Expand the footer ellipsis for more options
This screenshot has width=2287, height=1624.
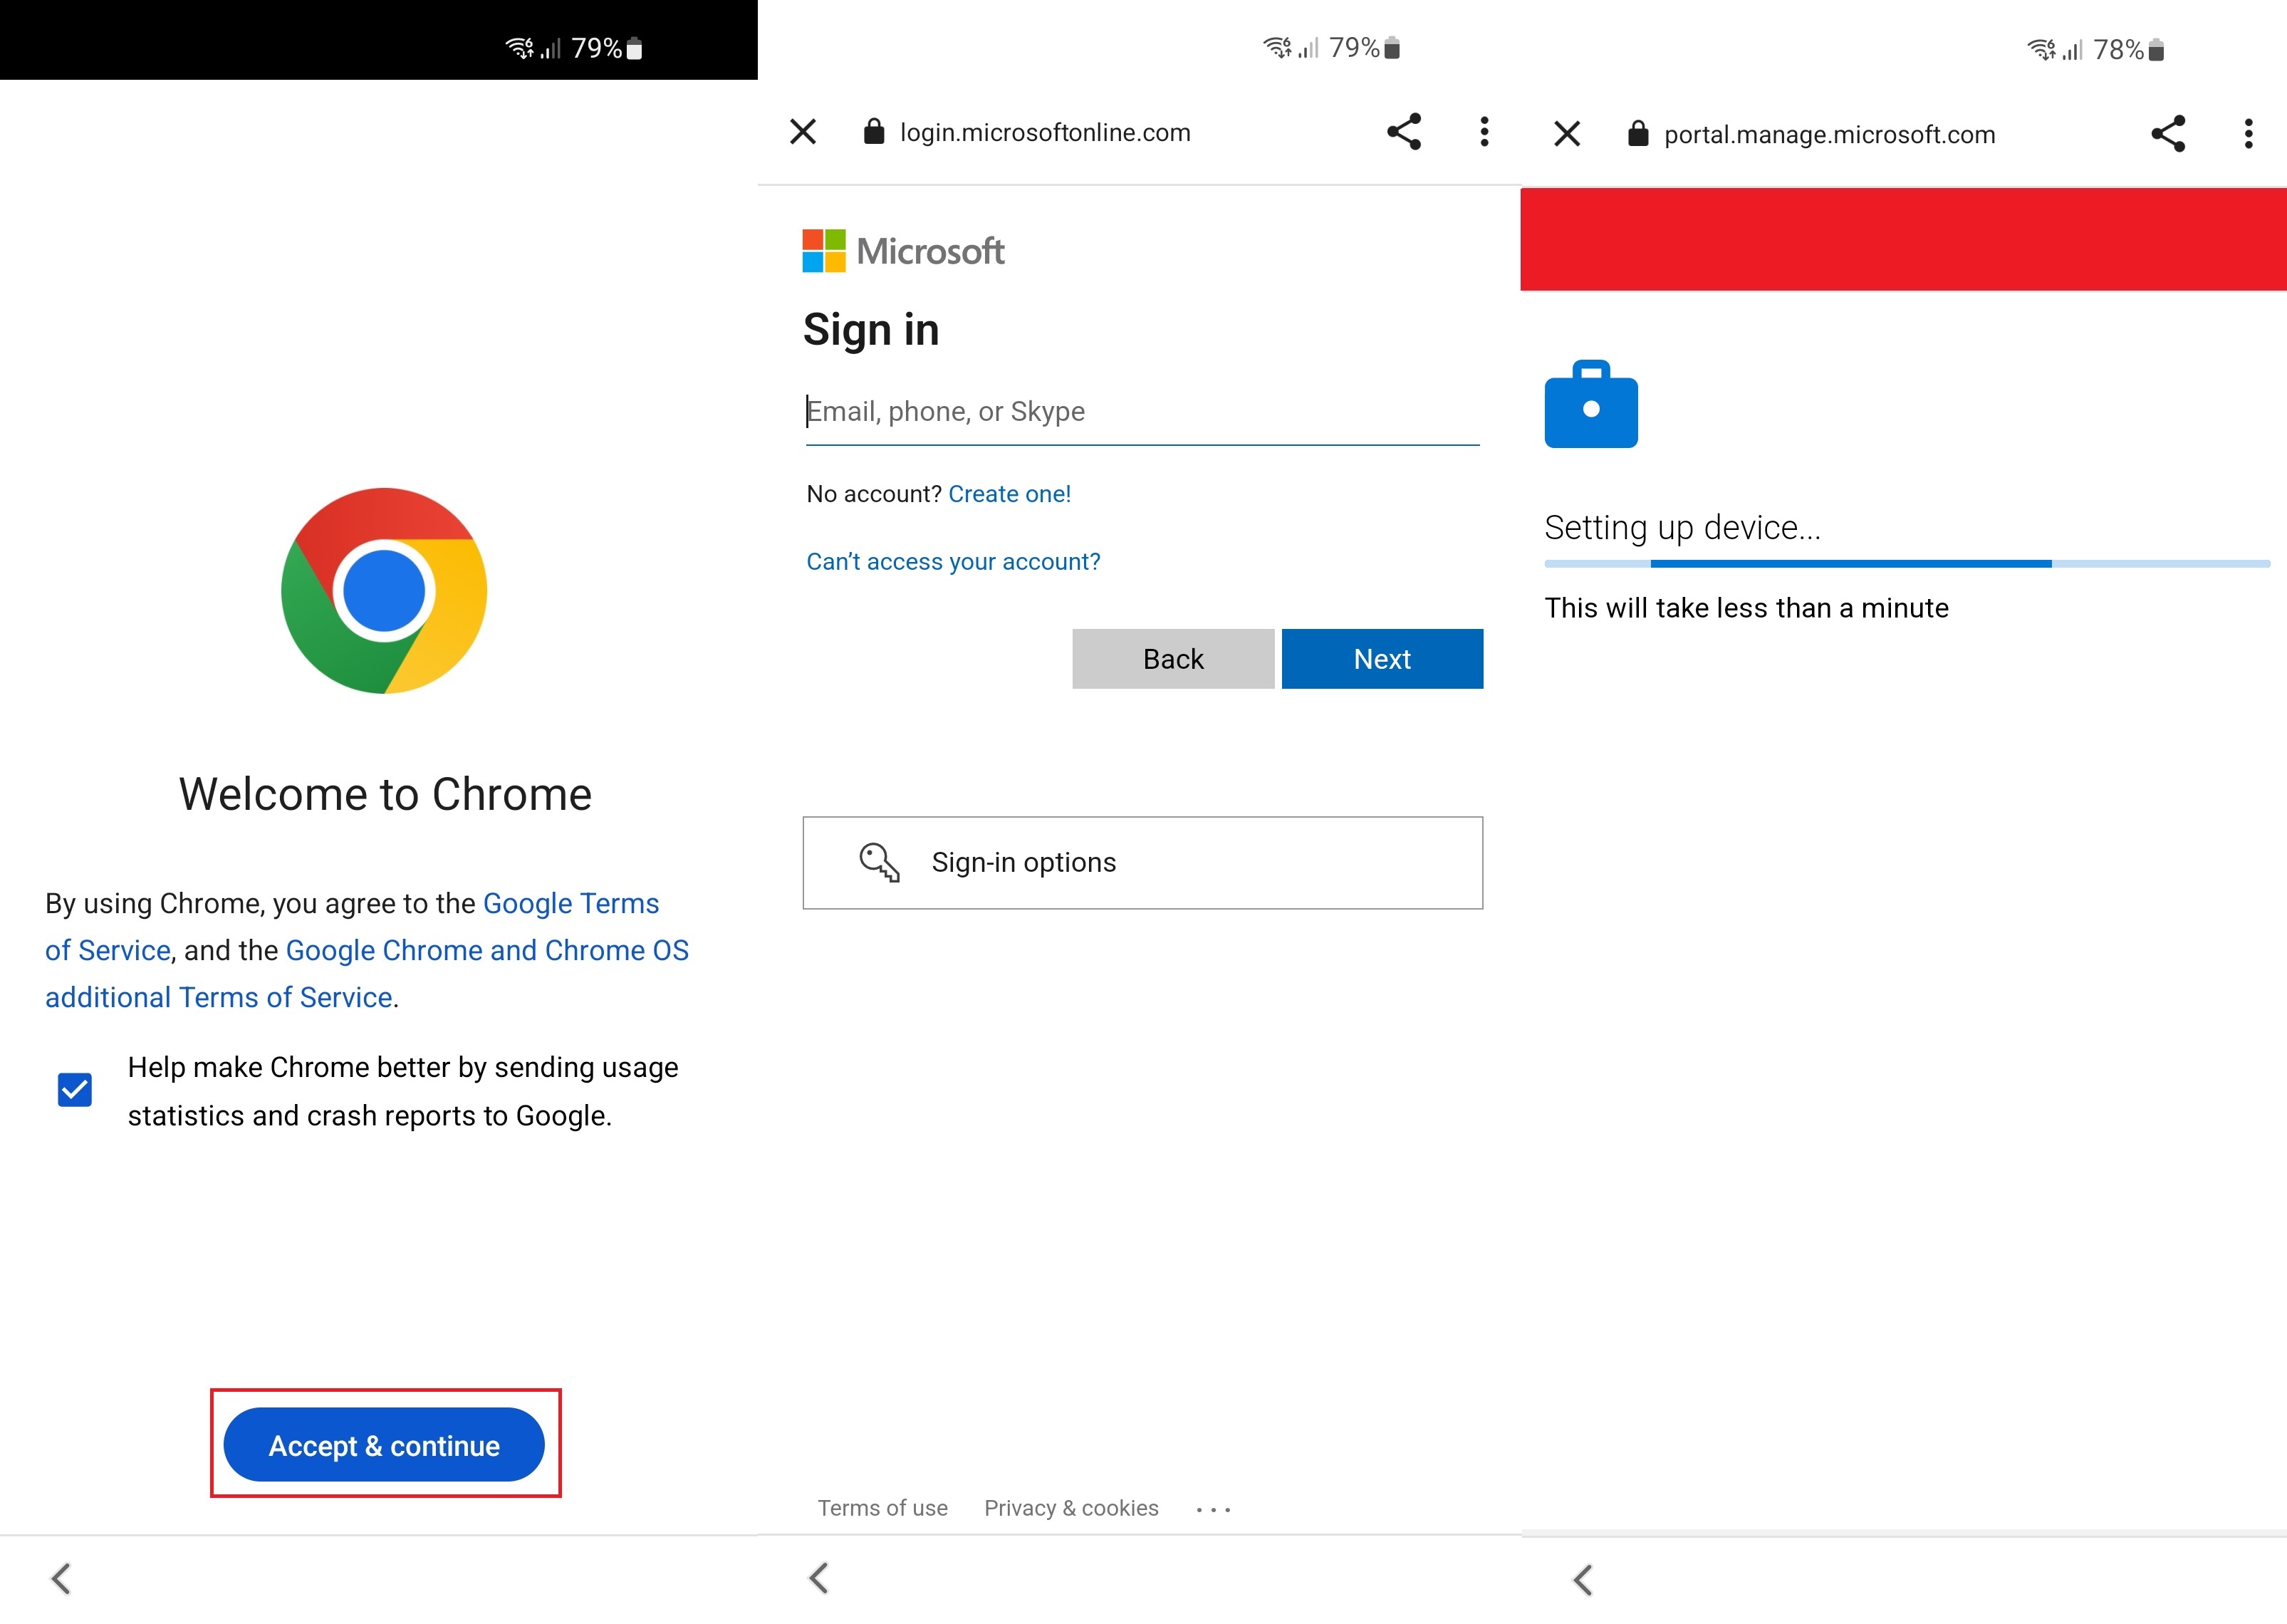point(1212,1508)
